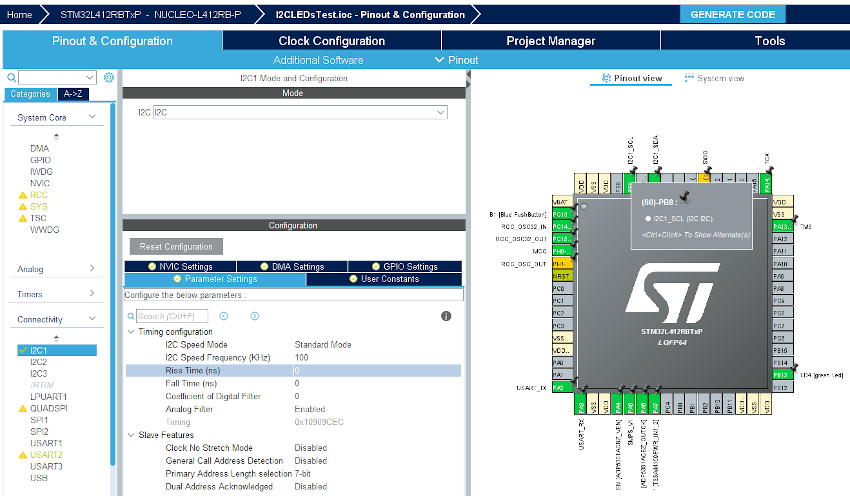
Task: Select I2C1_SCL radio option in pin popup
Action: pyautogui.click(x=648, y=217)
